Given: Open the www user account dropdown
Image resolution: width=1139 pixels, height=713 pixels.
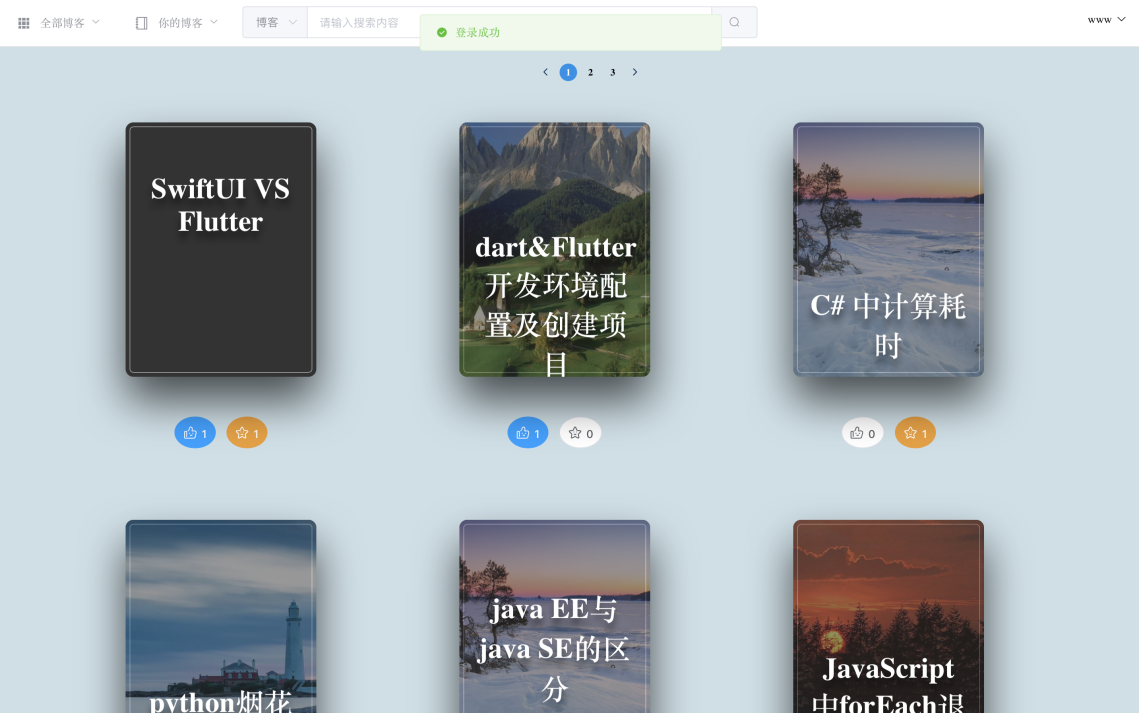Looking at the screenshot, I should pyautogui.click(x=1106, y=20).
